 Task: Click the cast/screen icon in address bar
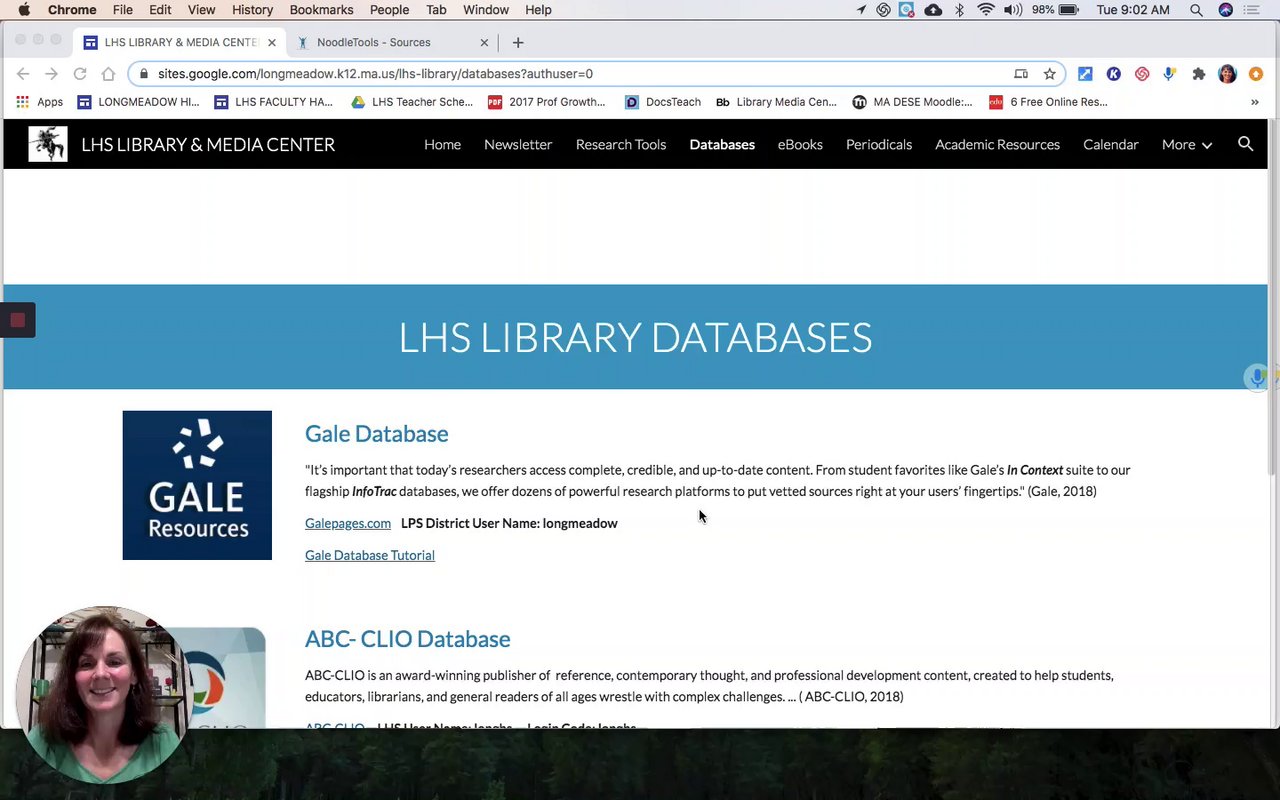click(1021, 74)
